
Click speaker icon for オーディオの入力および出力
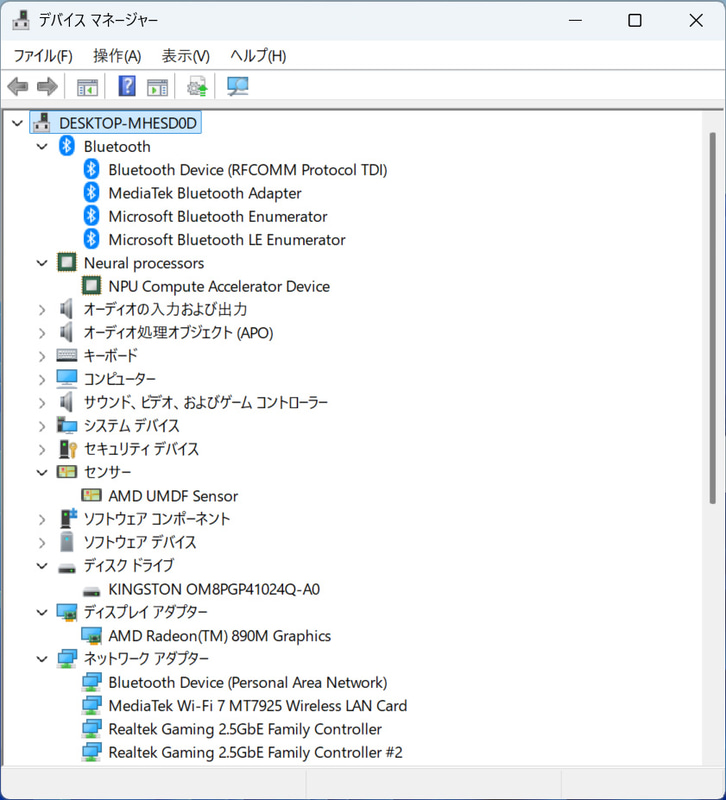(66, 309)
